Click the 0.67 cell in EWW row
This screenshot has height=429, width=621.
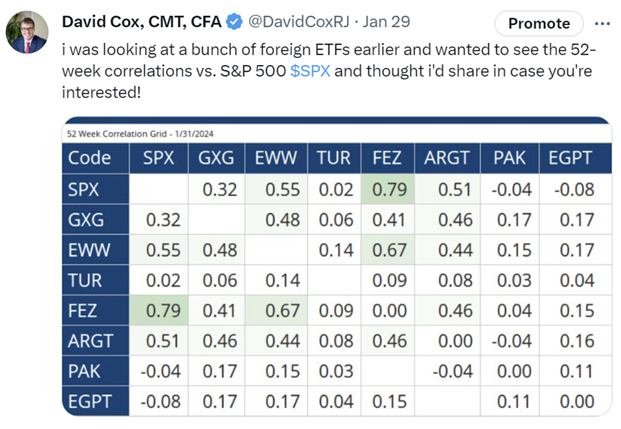[x=387, y=251]
